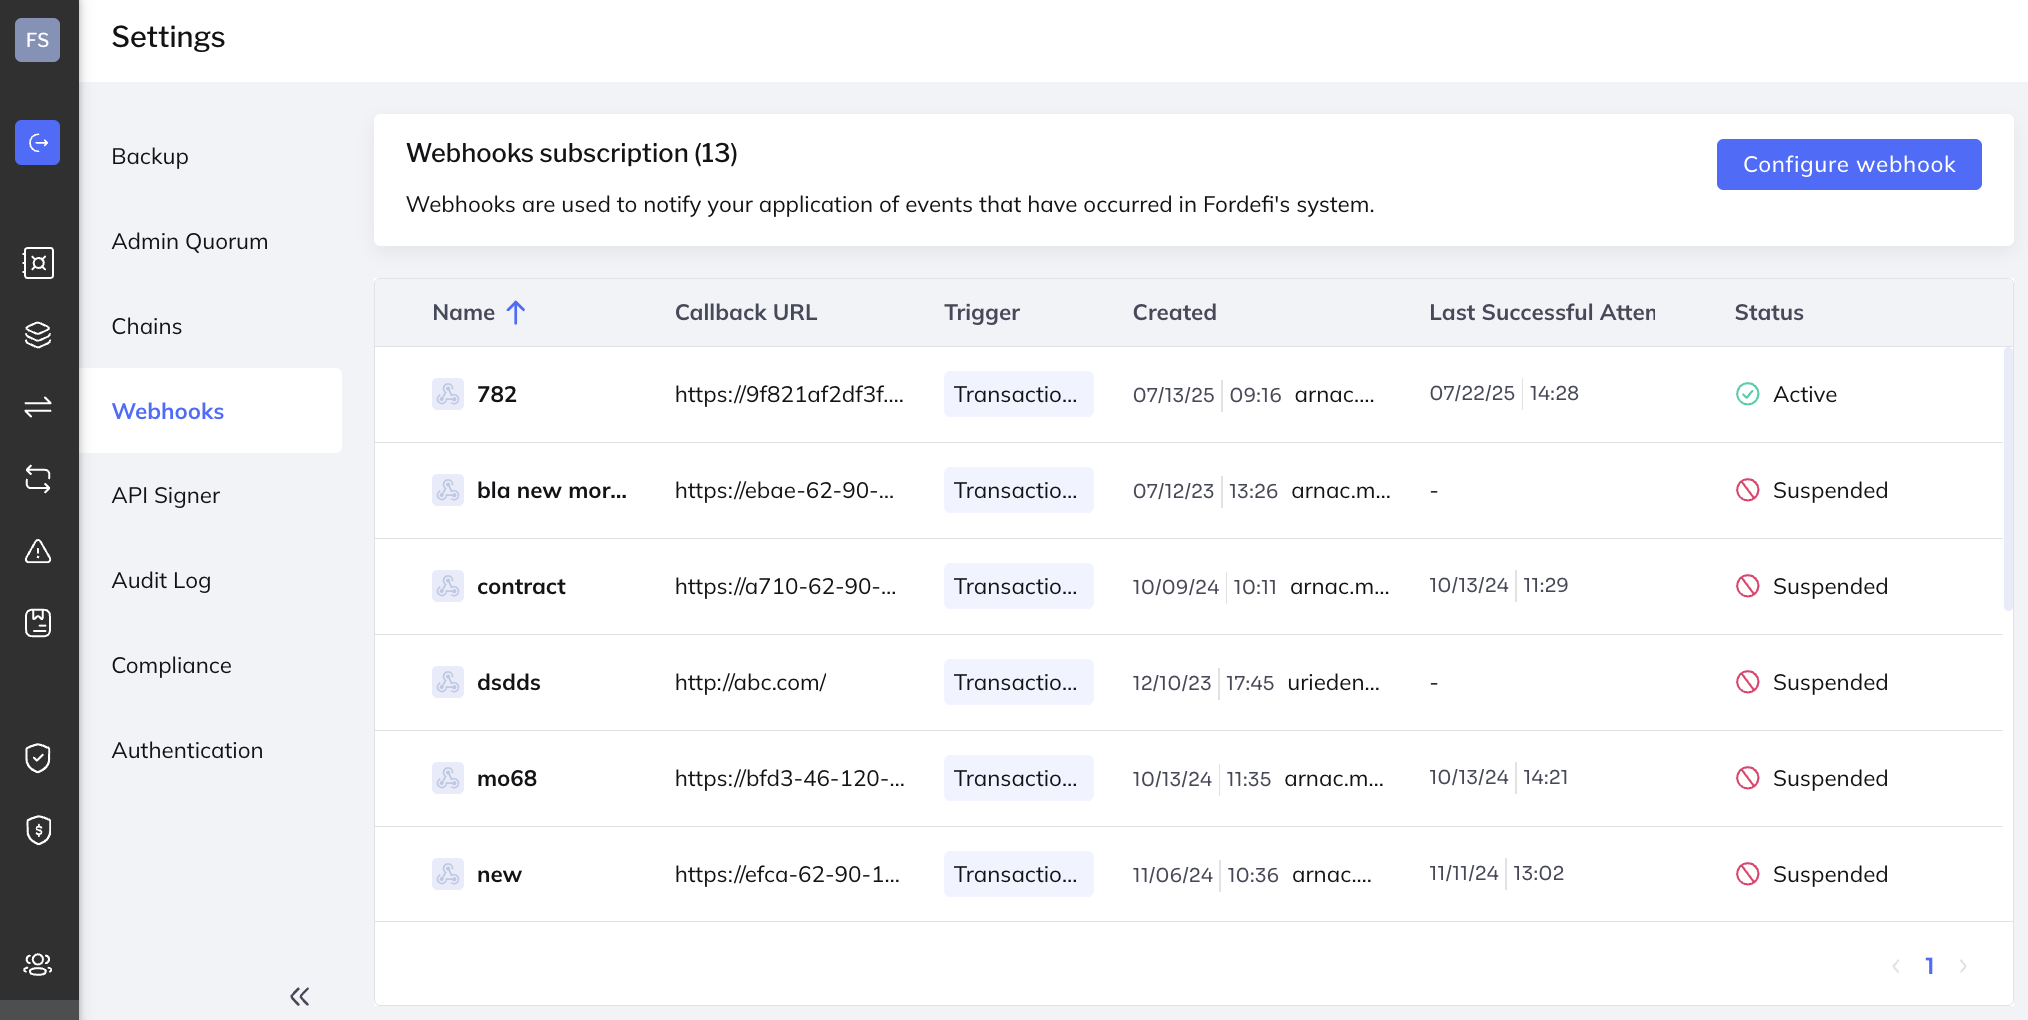The height and width of the screenshot is (1020, 2028).
Task: Click the last attempt date 11/11/24
Action: pyautogui.click(x=1464, y=873)
